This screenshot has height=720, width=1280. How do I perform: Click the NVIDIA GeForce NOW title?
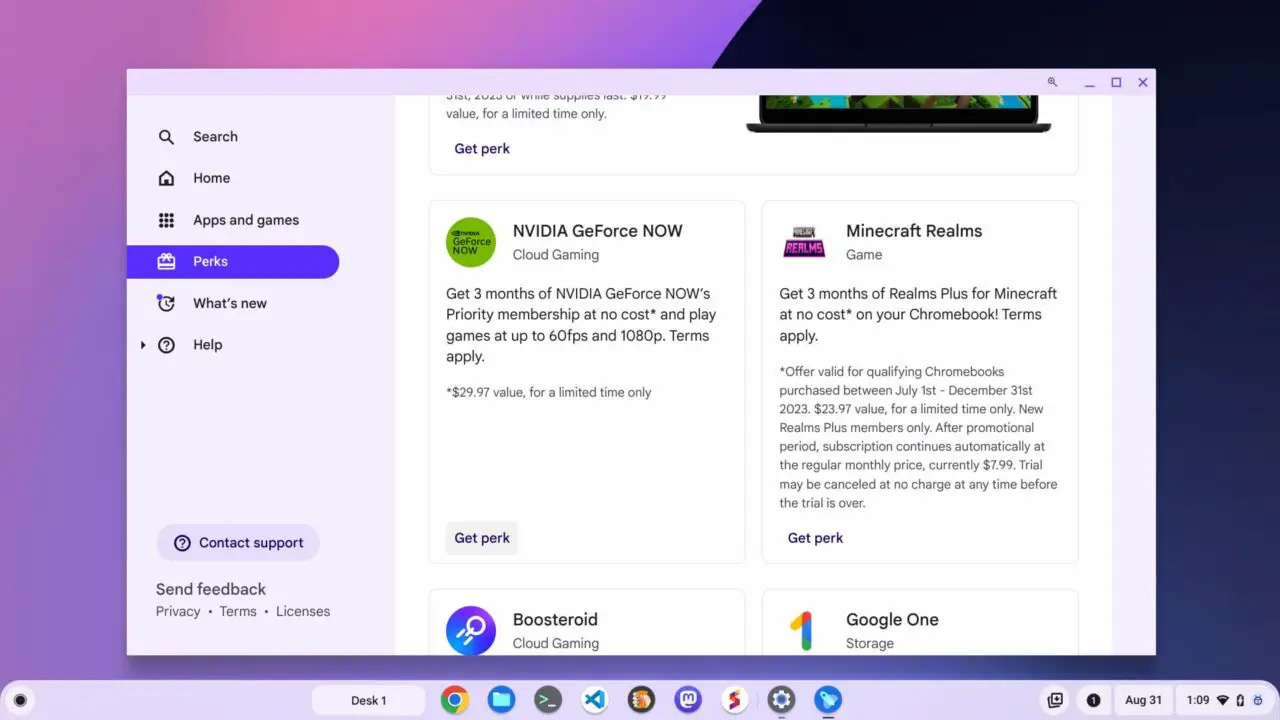point(597,231)
